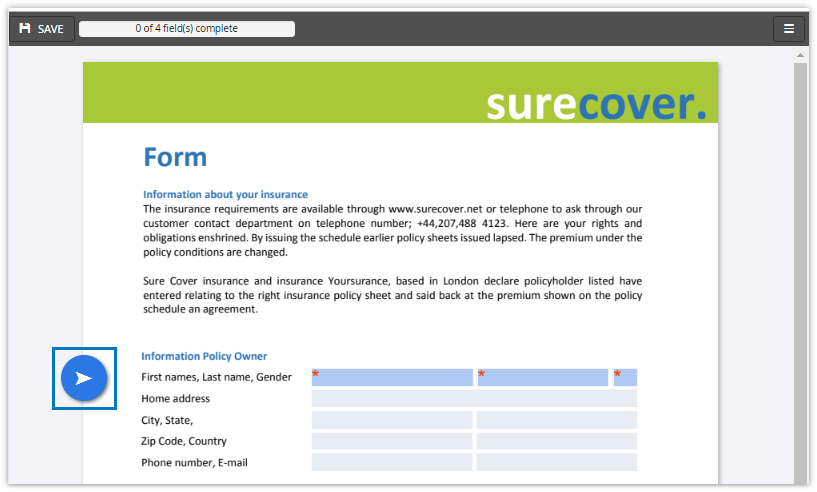Click the blue arrow next-field button
Image resolution: width=817 pixels, height=492 pixels.
[84, 378]
